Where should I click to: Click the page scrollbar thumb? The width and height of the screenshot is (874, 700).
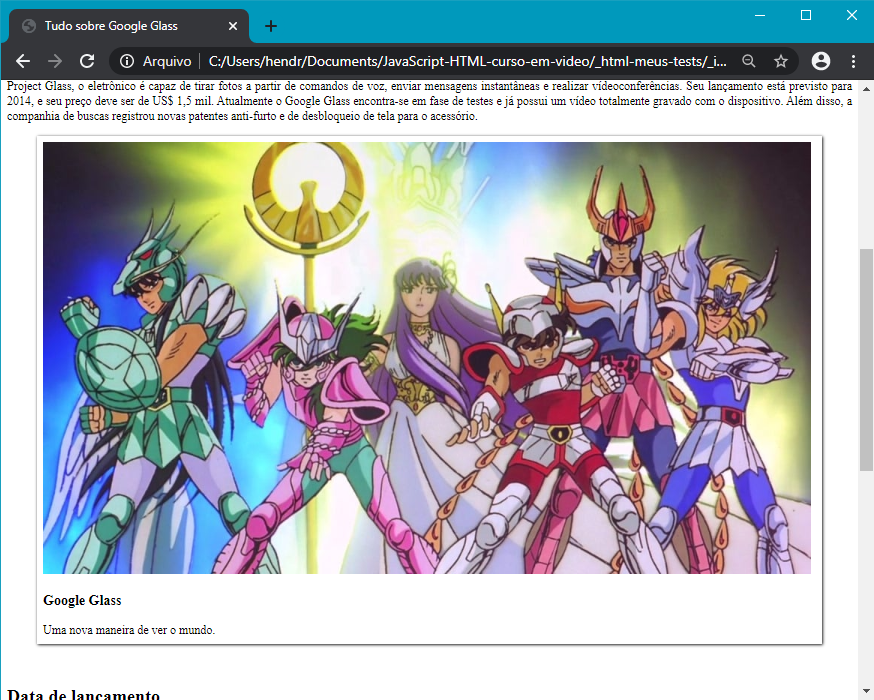point(866,360)
